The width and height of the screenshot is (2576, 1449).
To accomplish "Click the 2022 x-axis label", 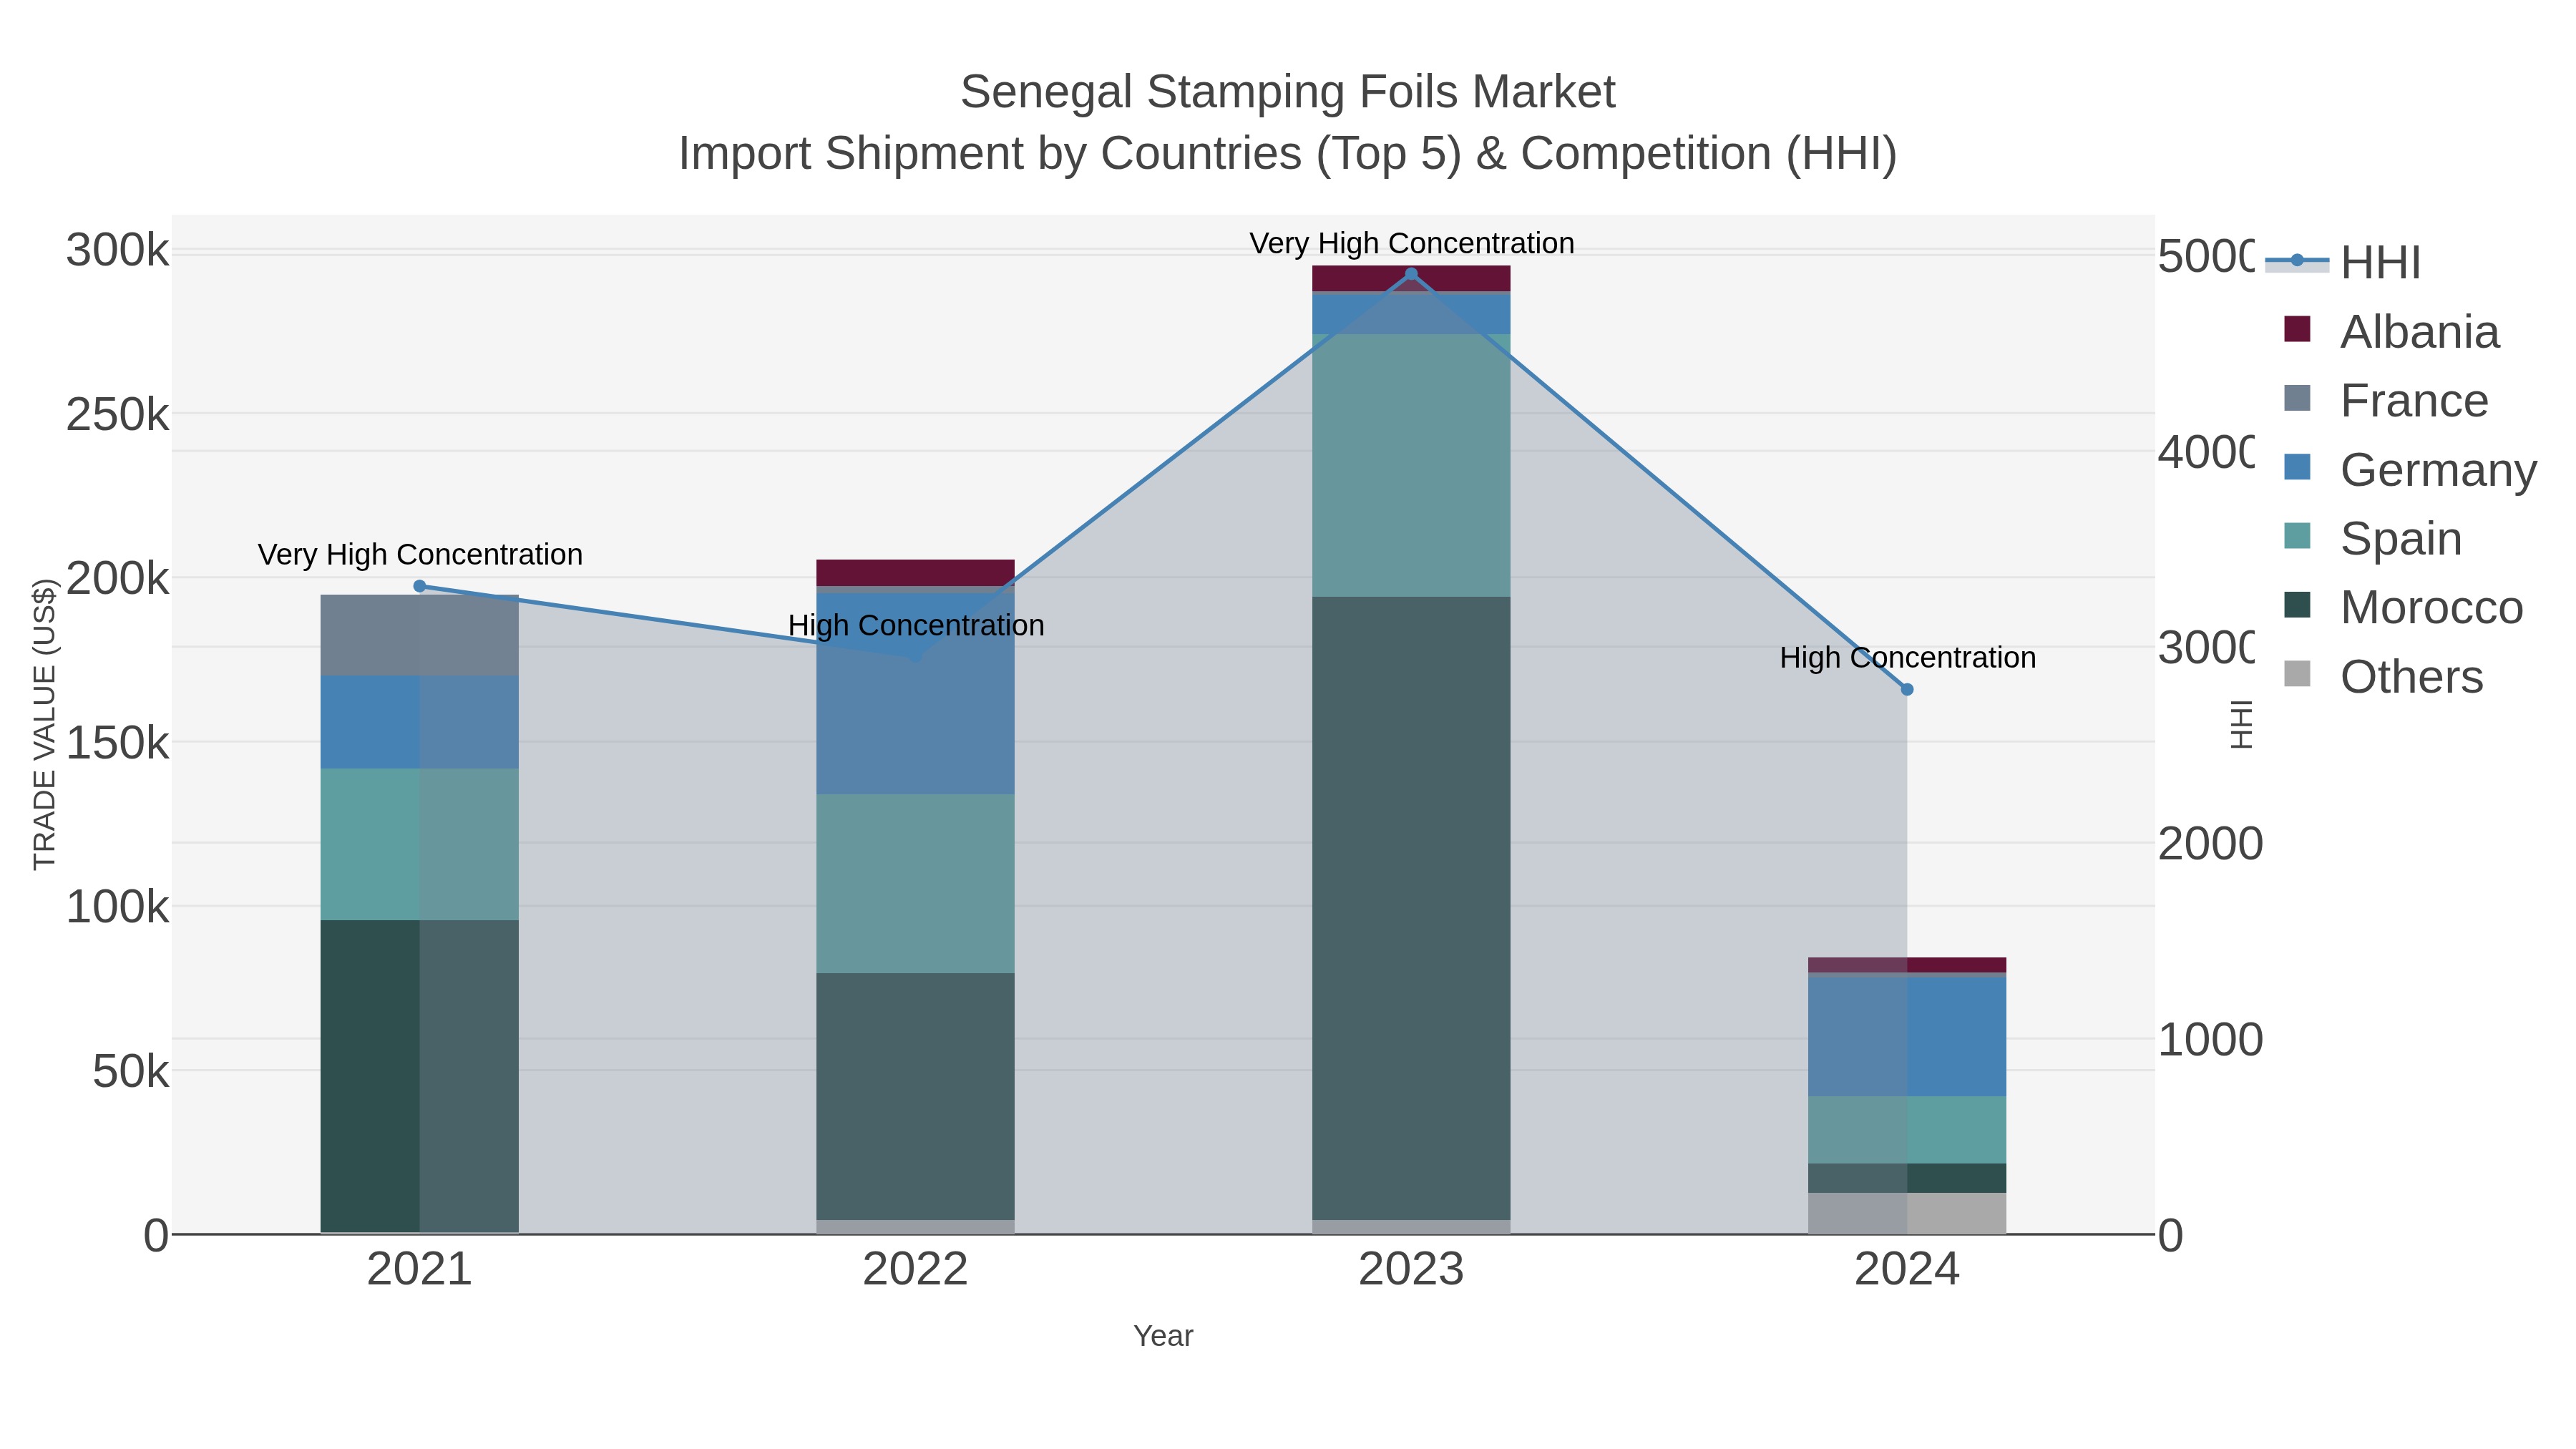I will 915,1270.
